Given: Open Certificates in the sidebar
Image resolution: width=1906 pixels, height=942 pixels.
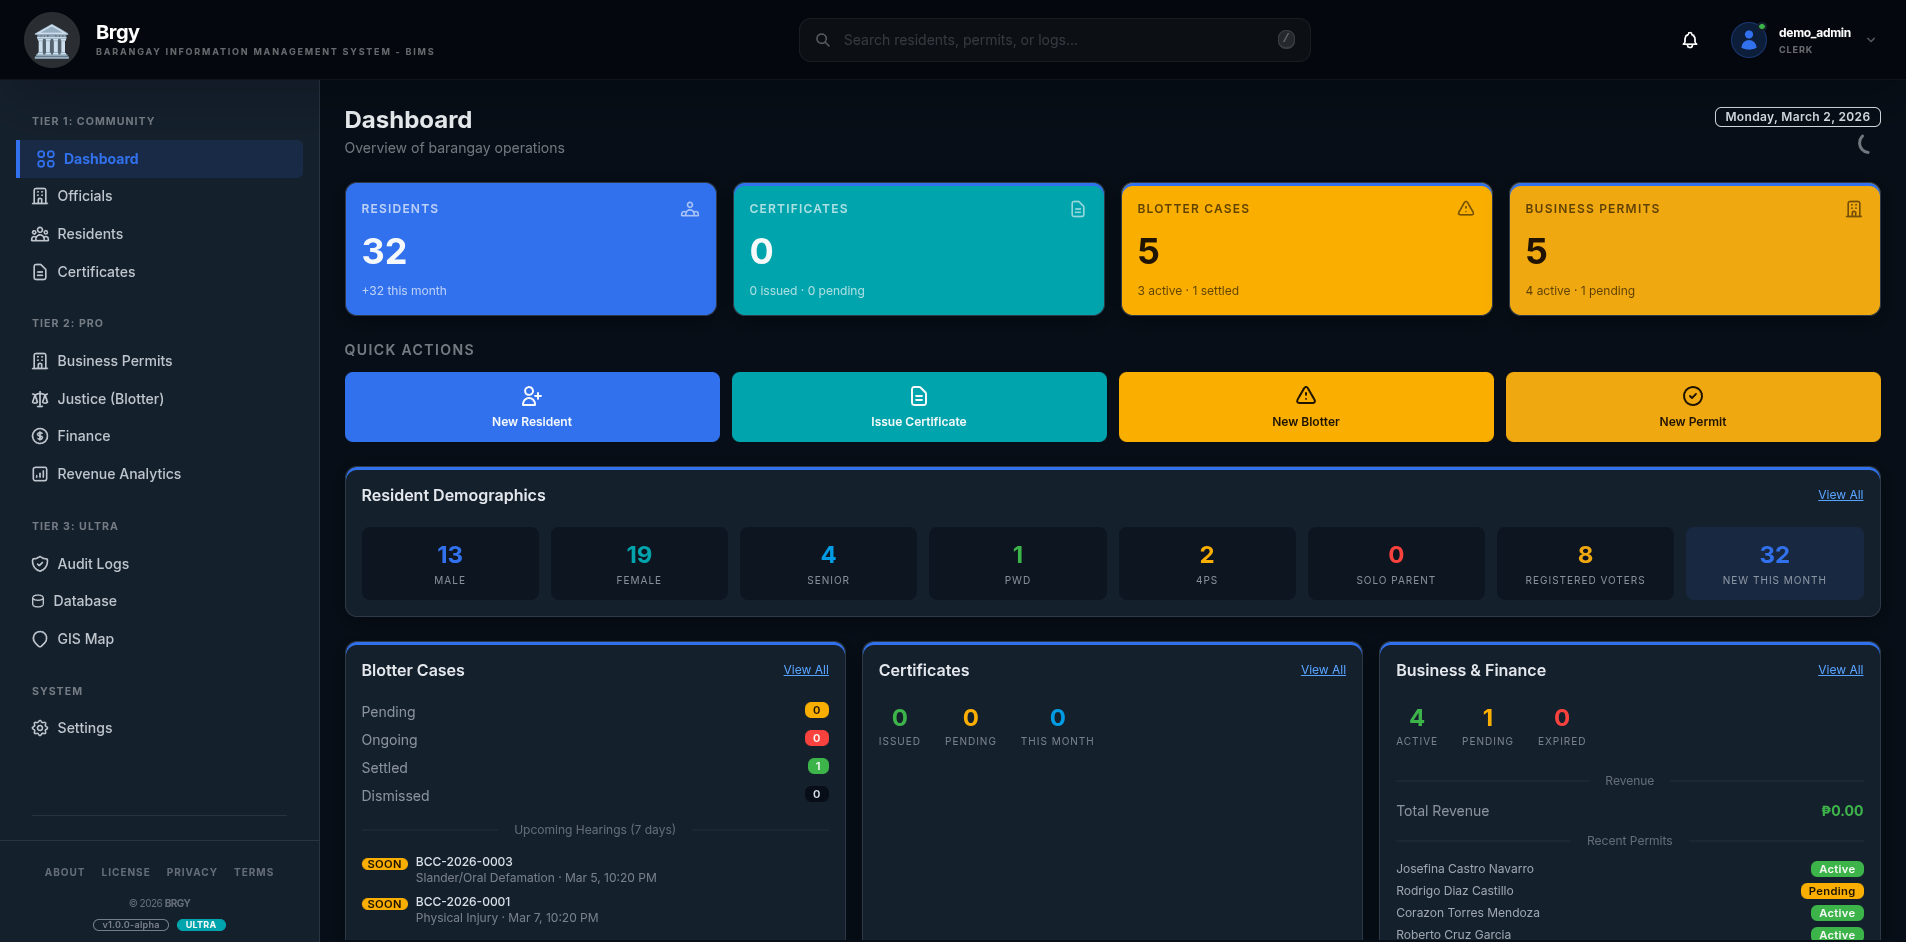Looking at the screenshot, I should (160, 272).
